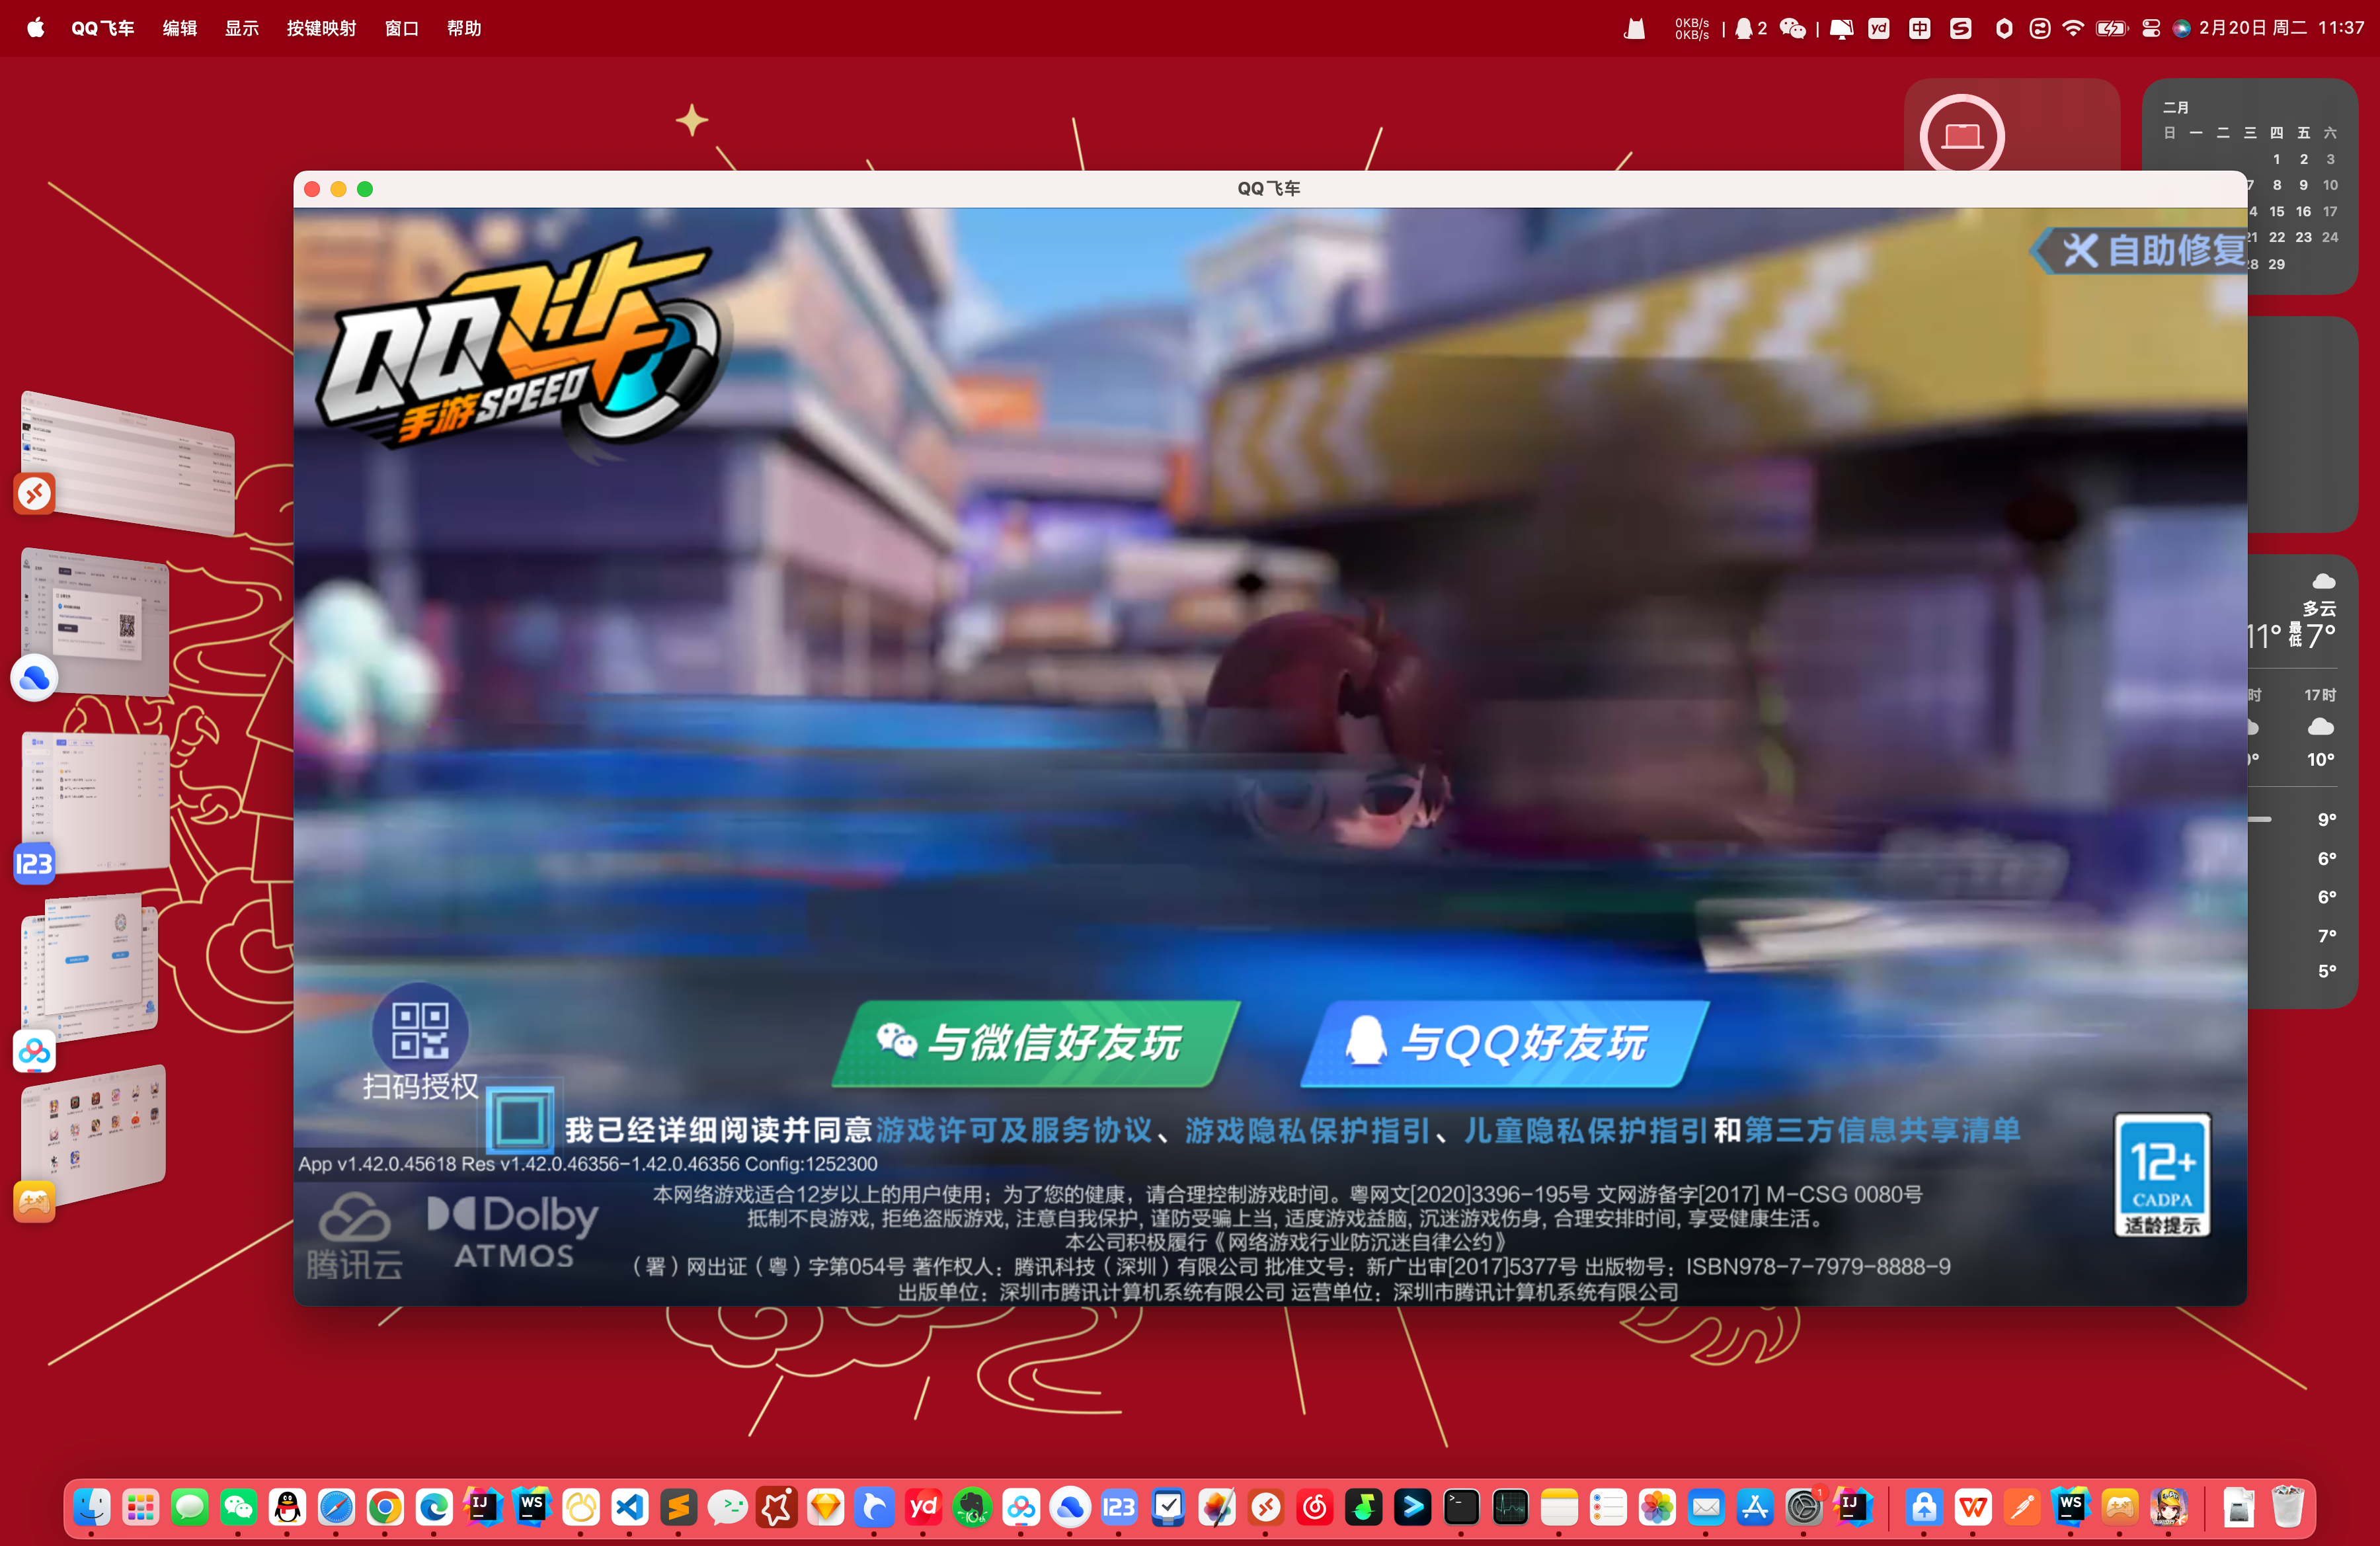Open Siri from the menu bar
This screenshot has height=1546, width=2380.
[2182, 28]
